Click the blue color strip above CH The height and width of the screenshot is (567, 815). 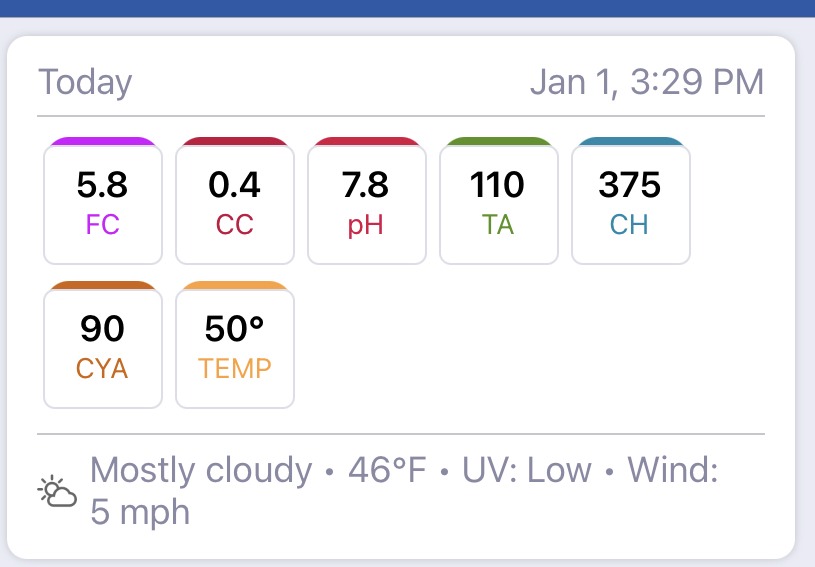click(x=631, y=141)
